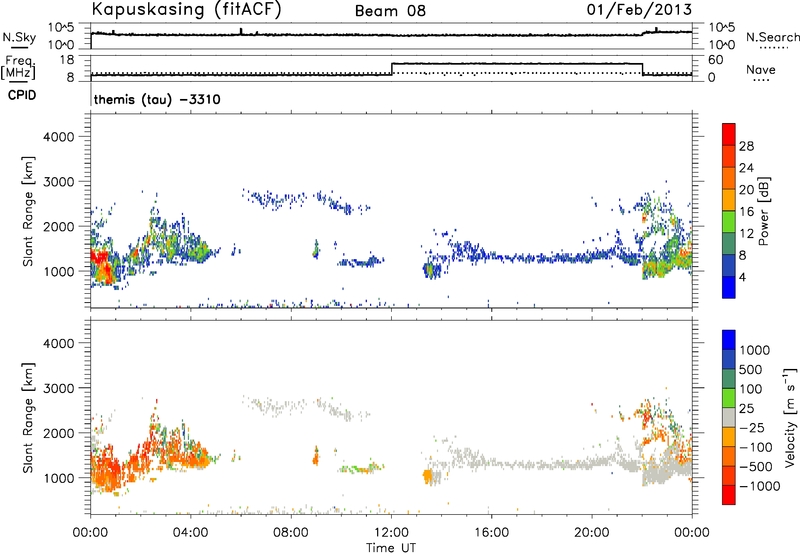This screenshot has height=554, width=800.
Task: Click the power panel 'Slant Range [km]' label
Action: (x=28, y=211)
